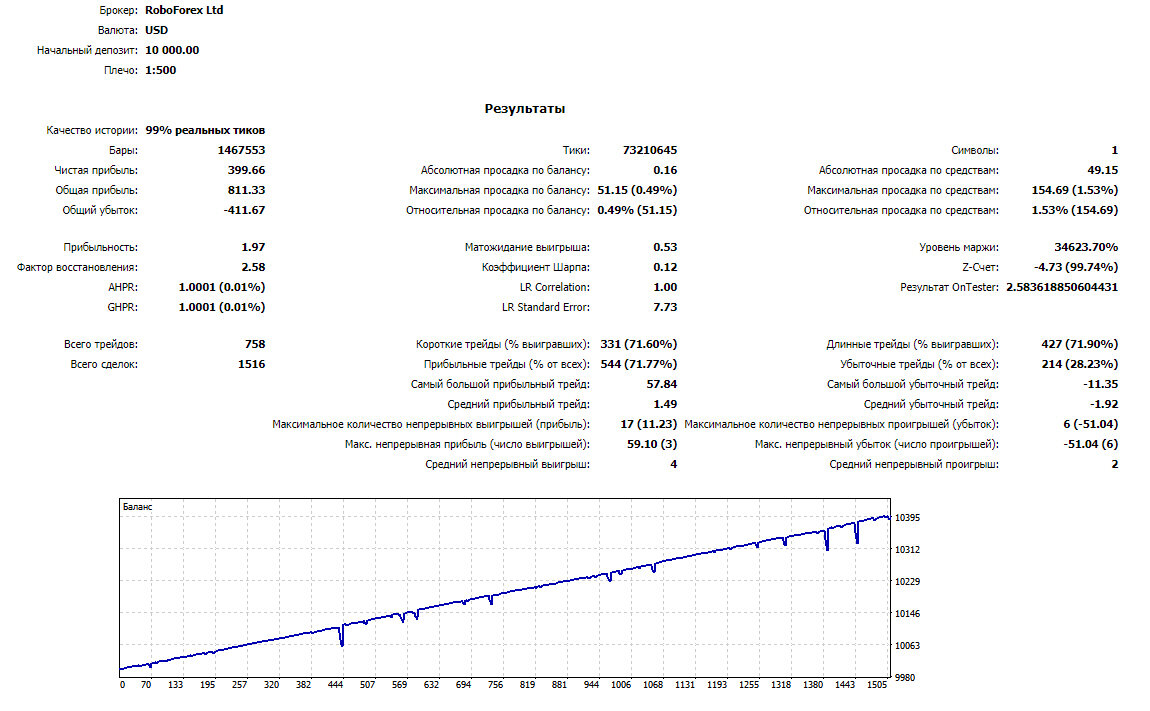Click the Фактор восстановления label

[x=77, y=267]
